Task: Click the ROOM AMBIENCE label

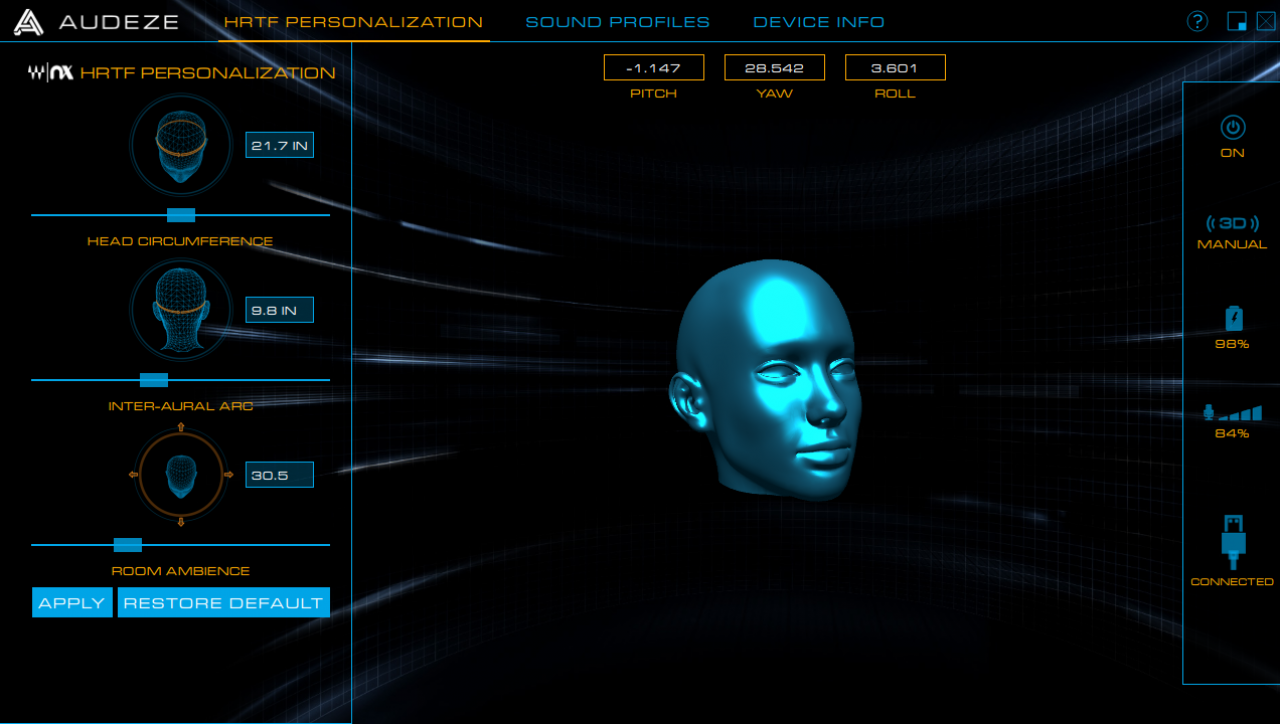Action: 181,571
